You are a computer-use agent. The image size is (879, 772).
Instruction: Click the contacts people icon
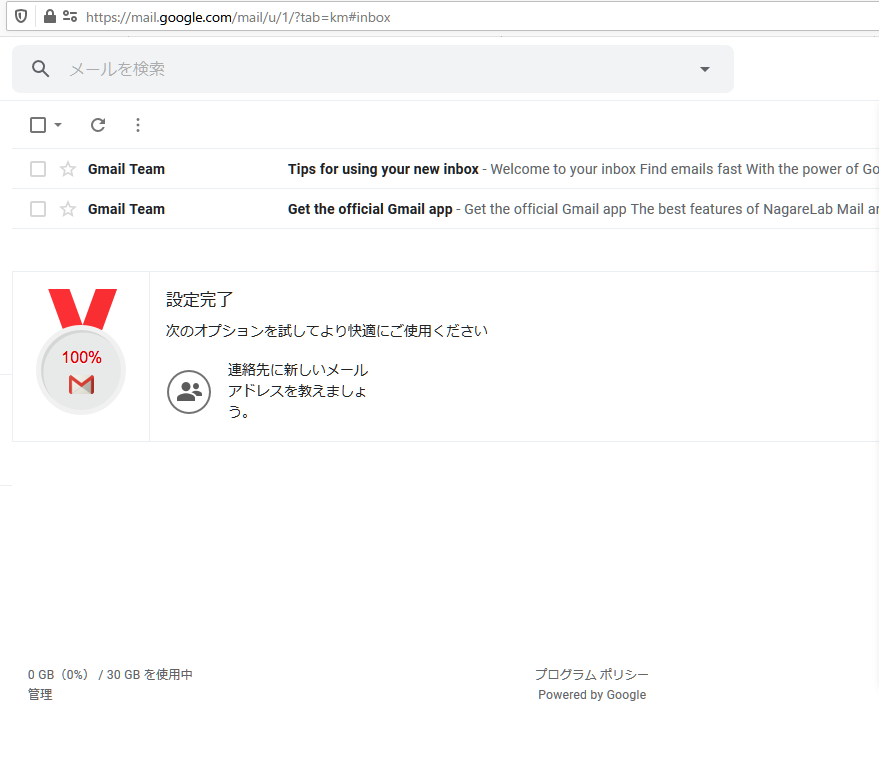click(x=189, y=391)
